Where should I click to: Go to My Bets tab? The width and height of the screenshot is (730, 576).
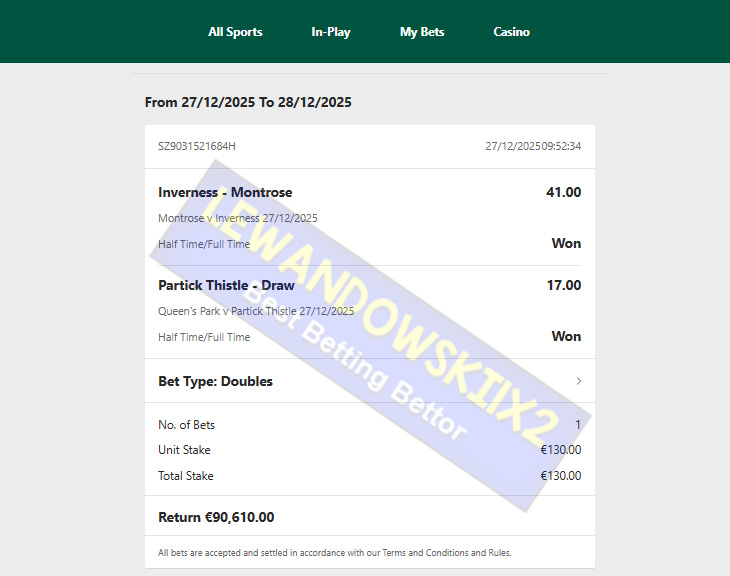click(x=422, y=32)
